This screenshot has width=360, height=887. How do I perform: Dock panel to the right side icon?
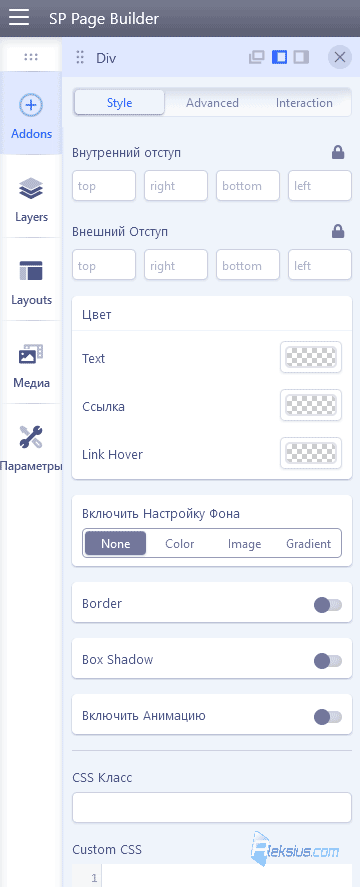(301, 57)
